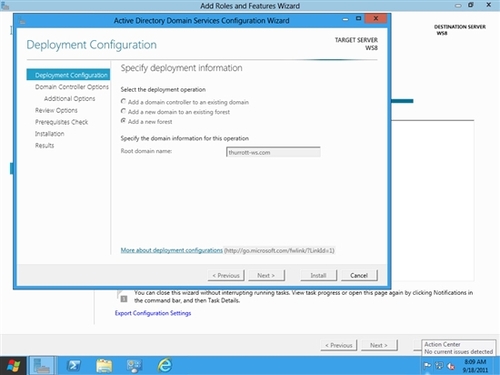Minimize the AD DS Configuration Wizard window
The width and height of the screenshot is (500, 375).
coord(345,19)
